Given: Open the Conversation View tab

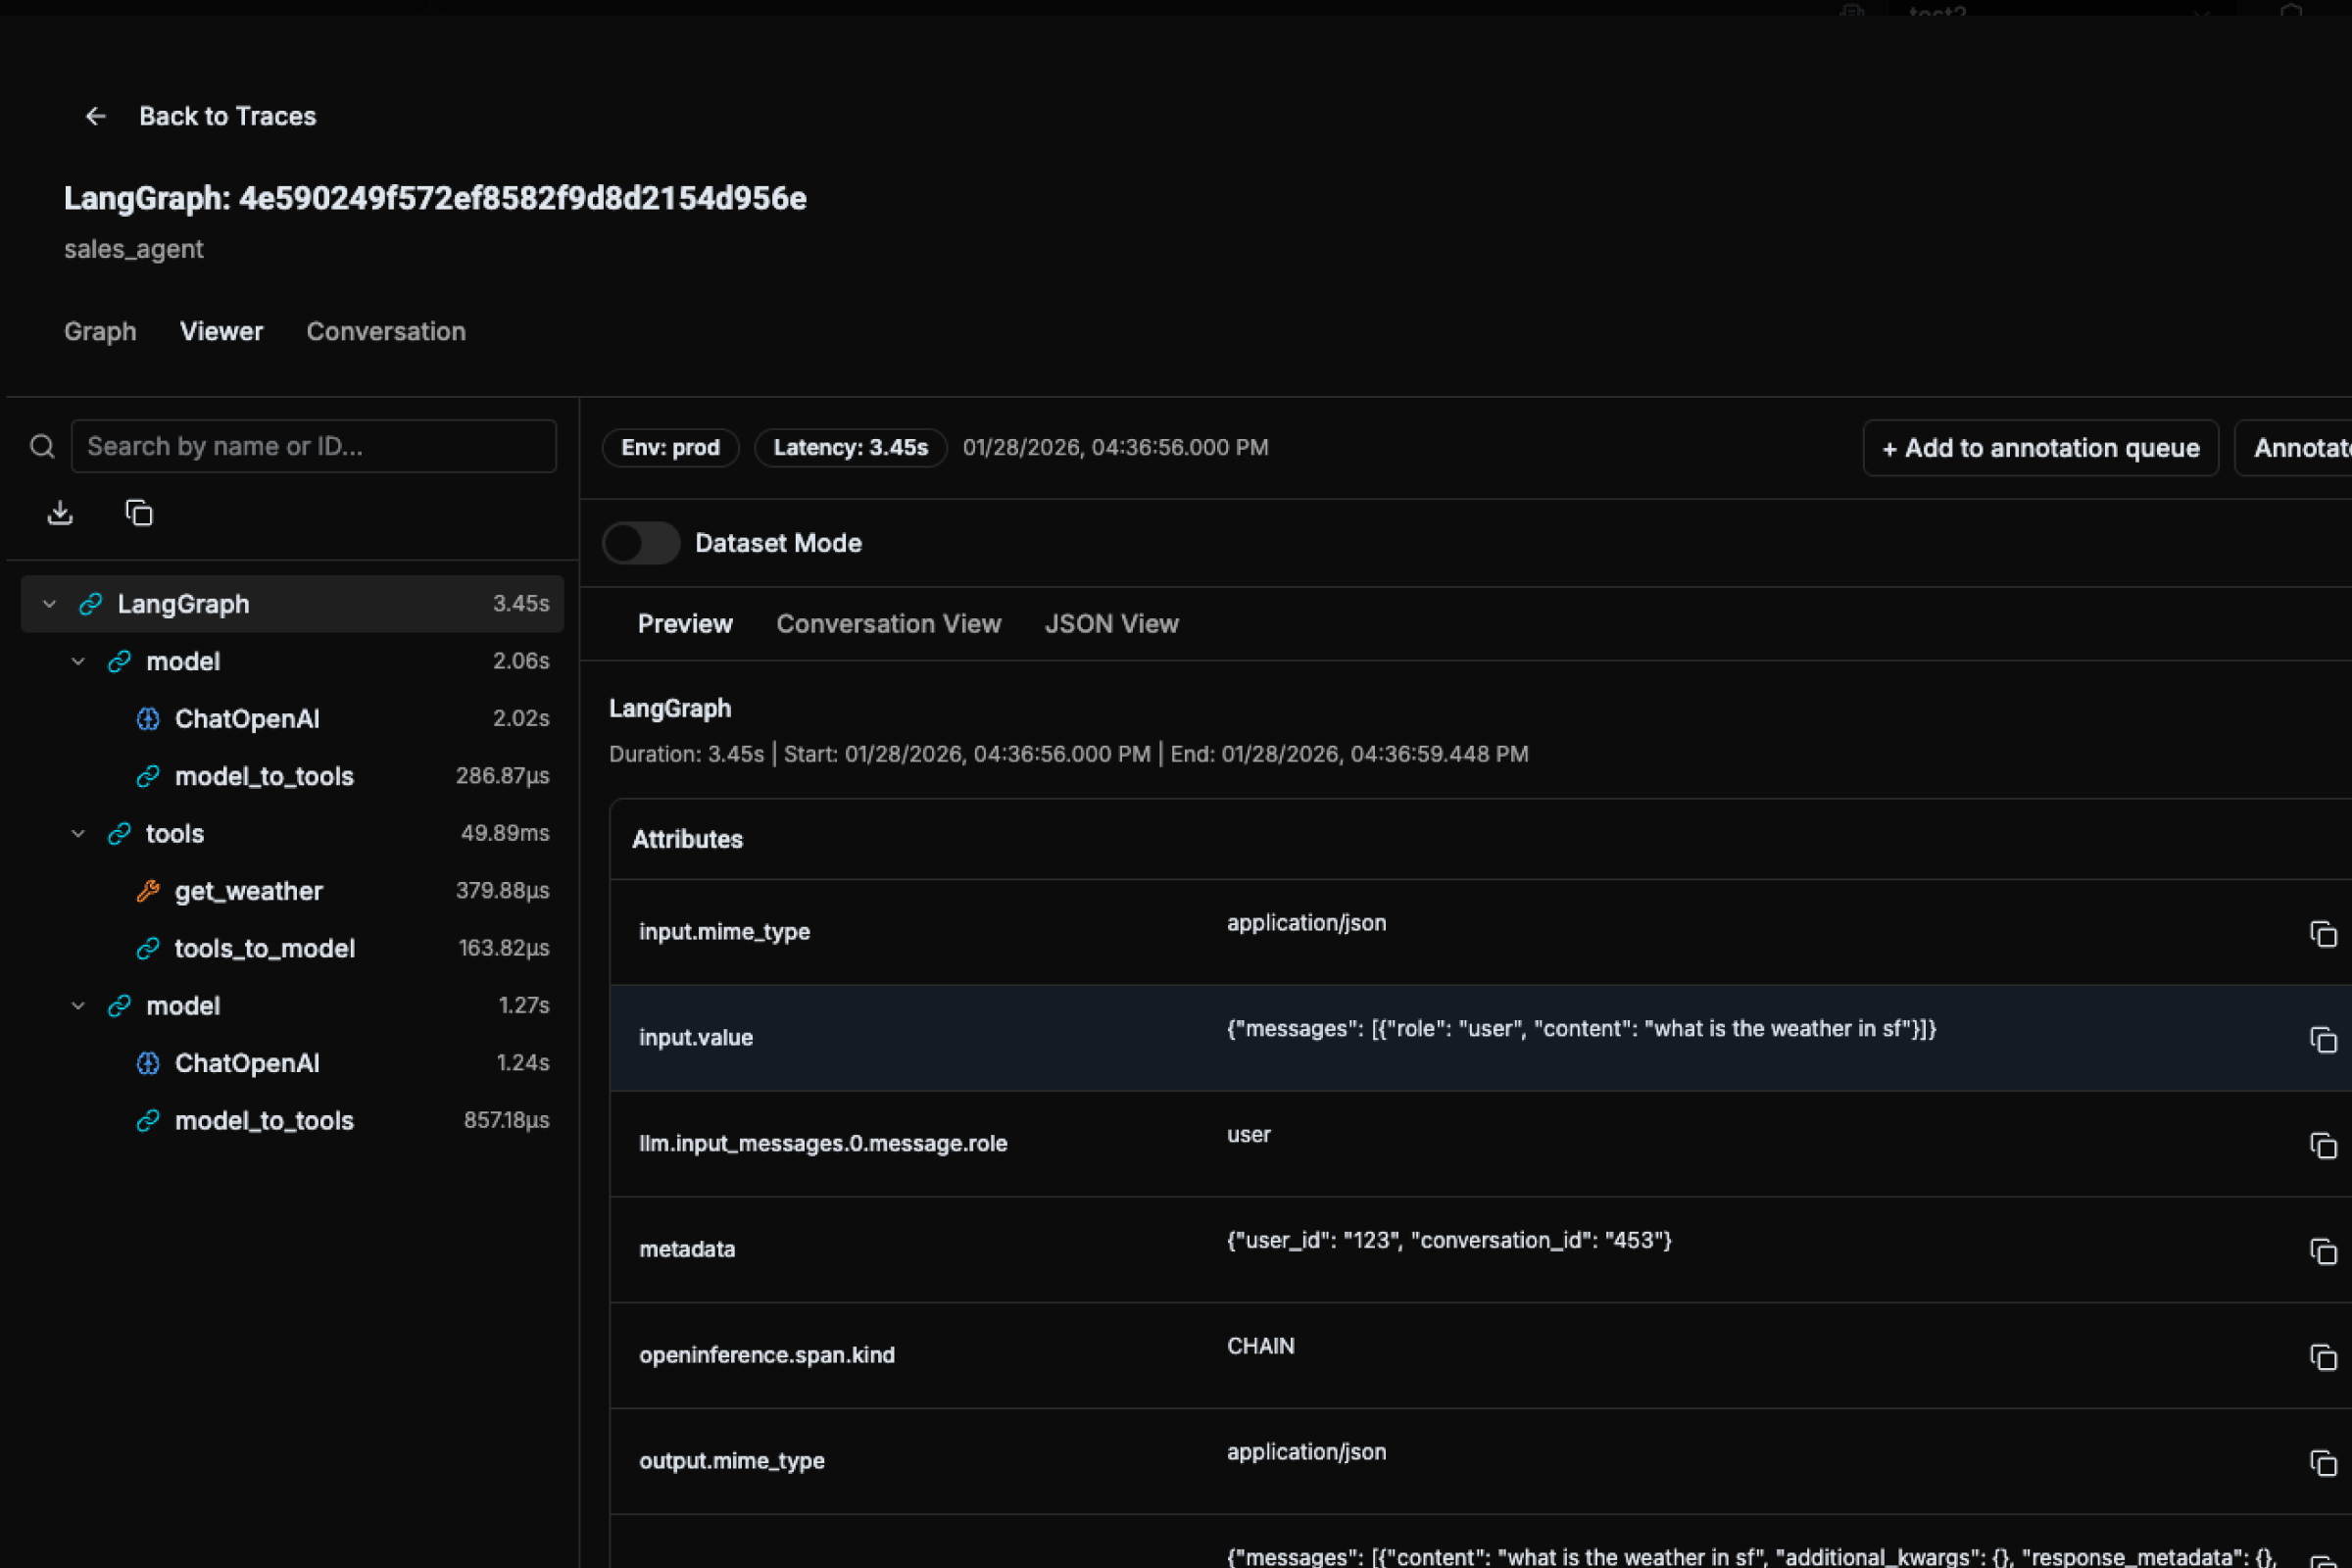Looking at the screenshot, I should pyautogui.click(x=888, y=624).
